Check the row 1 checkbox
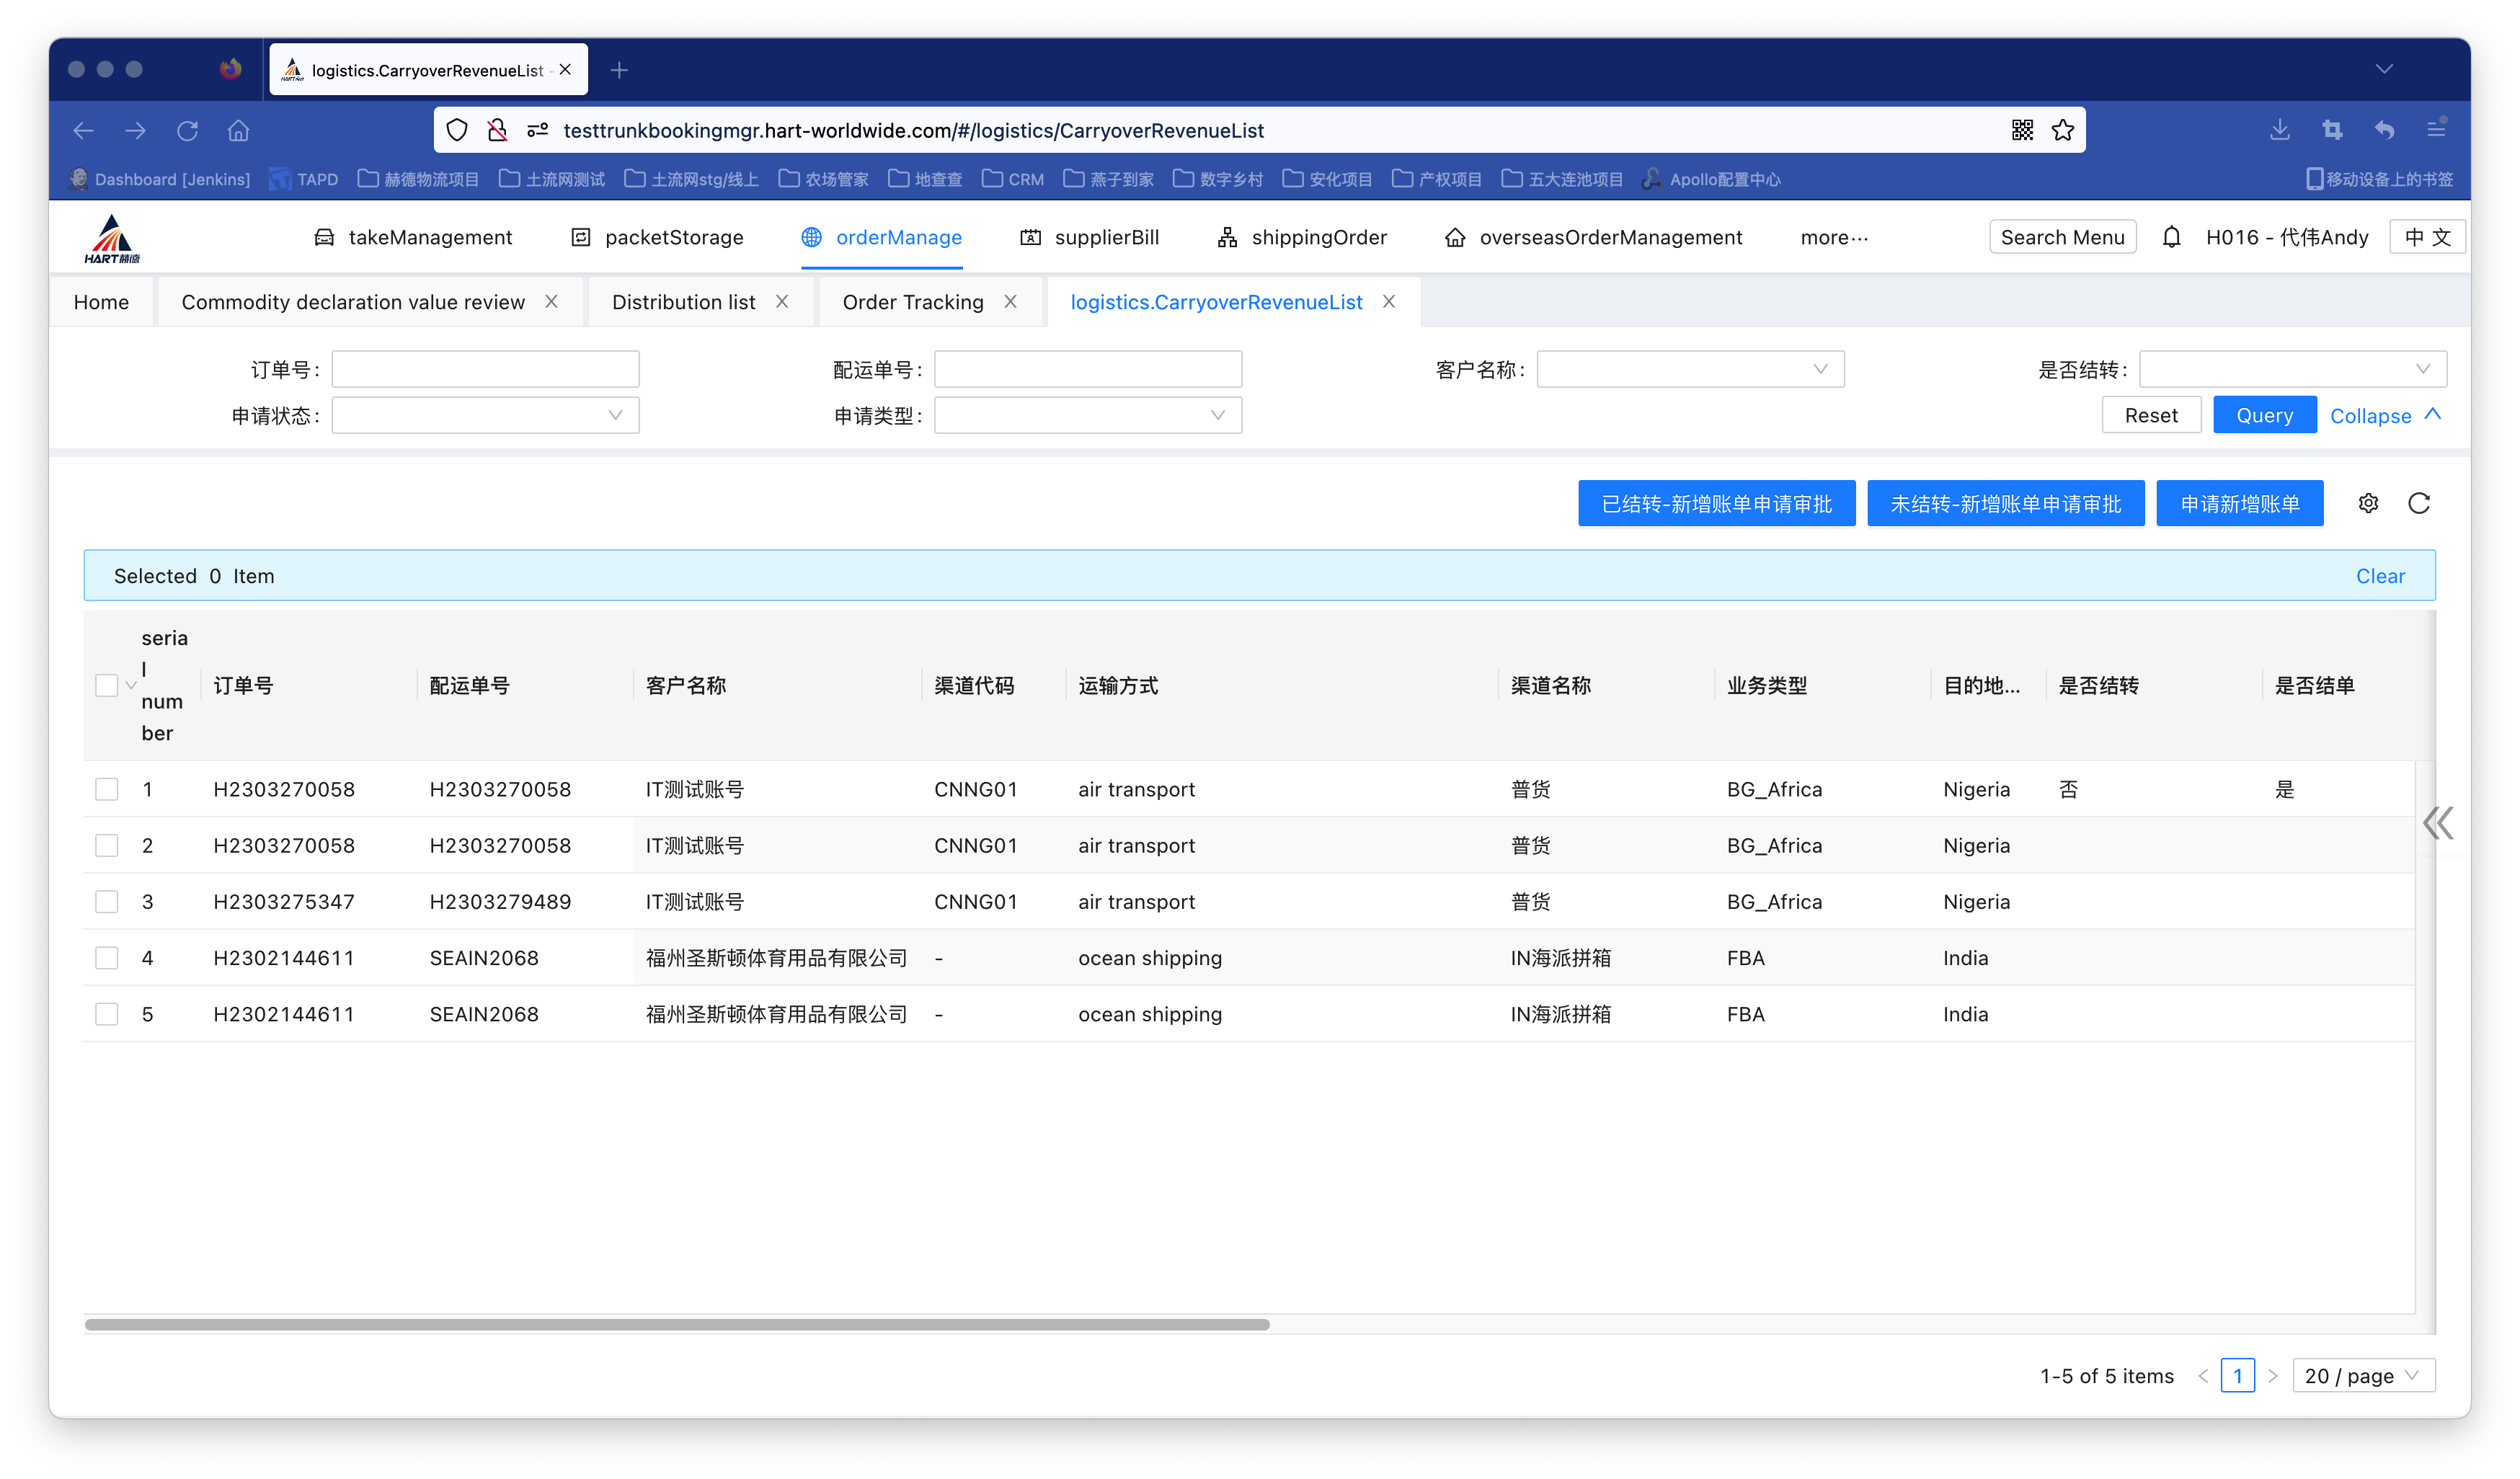Viewport: 2520px width, 1479px height. (107, 789)
